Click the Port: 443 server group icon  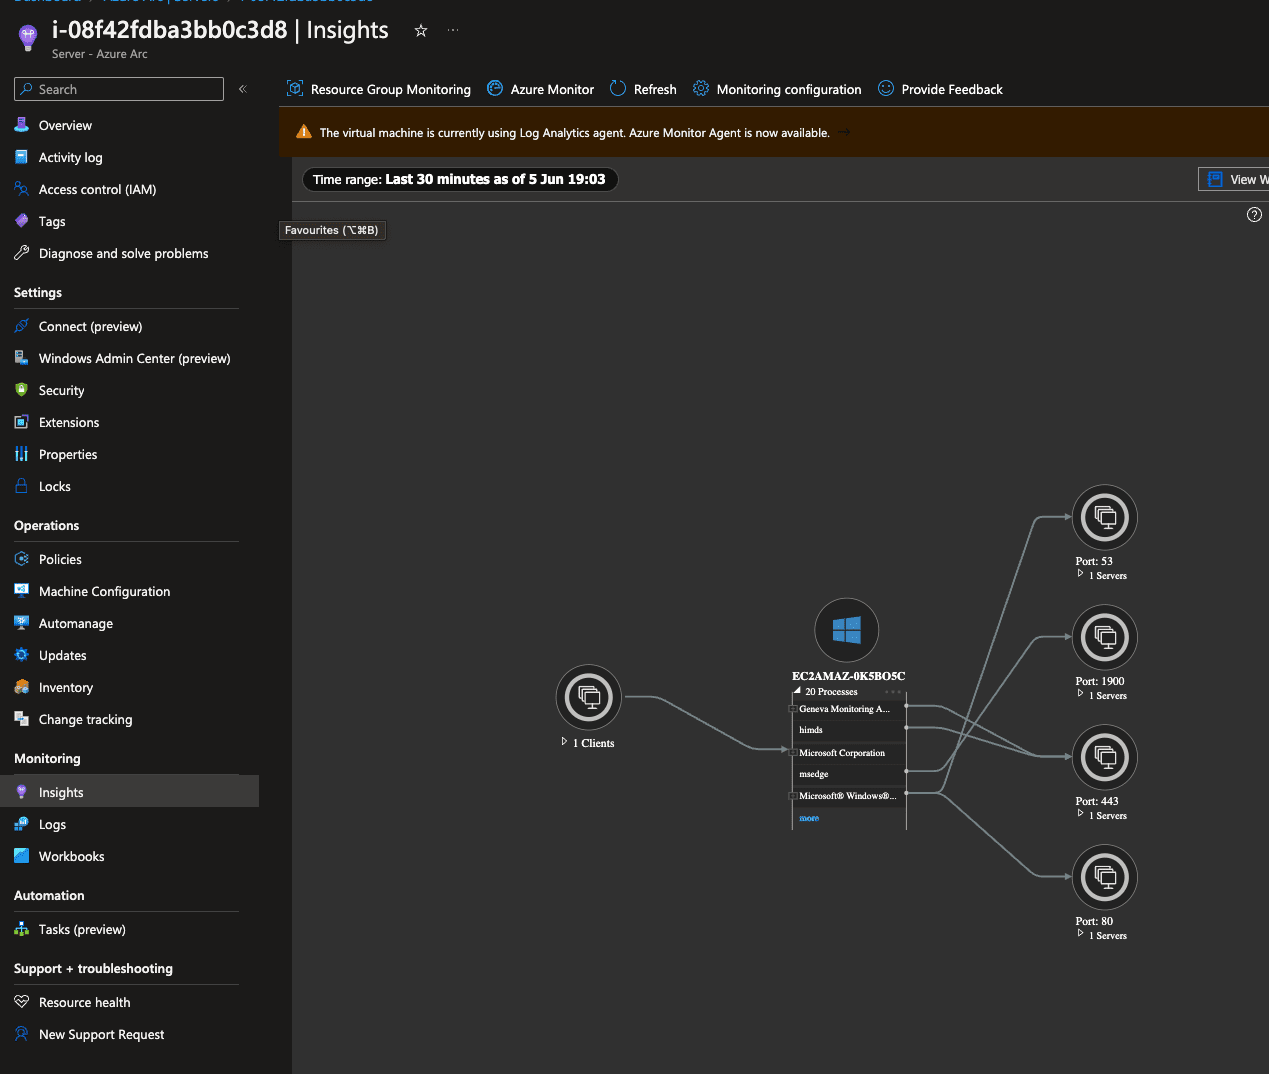[1104, 757]
